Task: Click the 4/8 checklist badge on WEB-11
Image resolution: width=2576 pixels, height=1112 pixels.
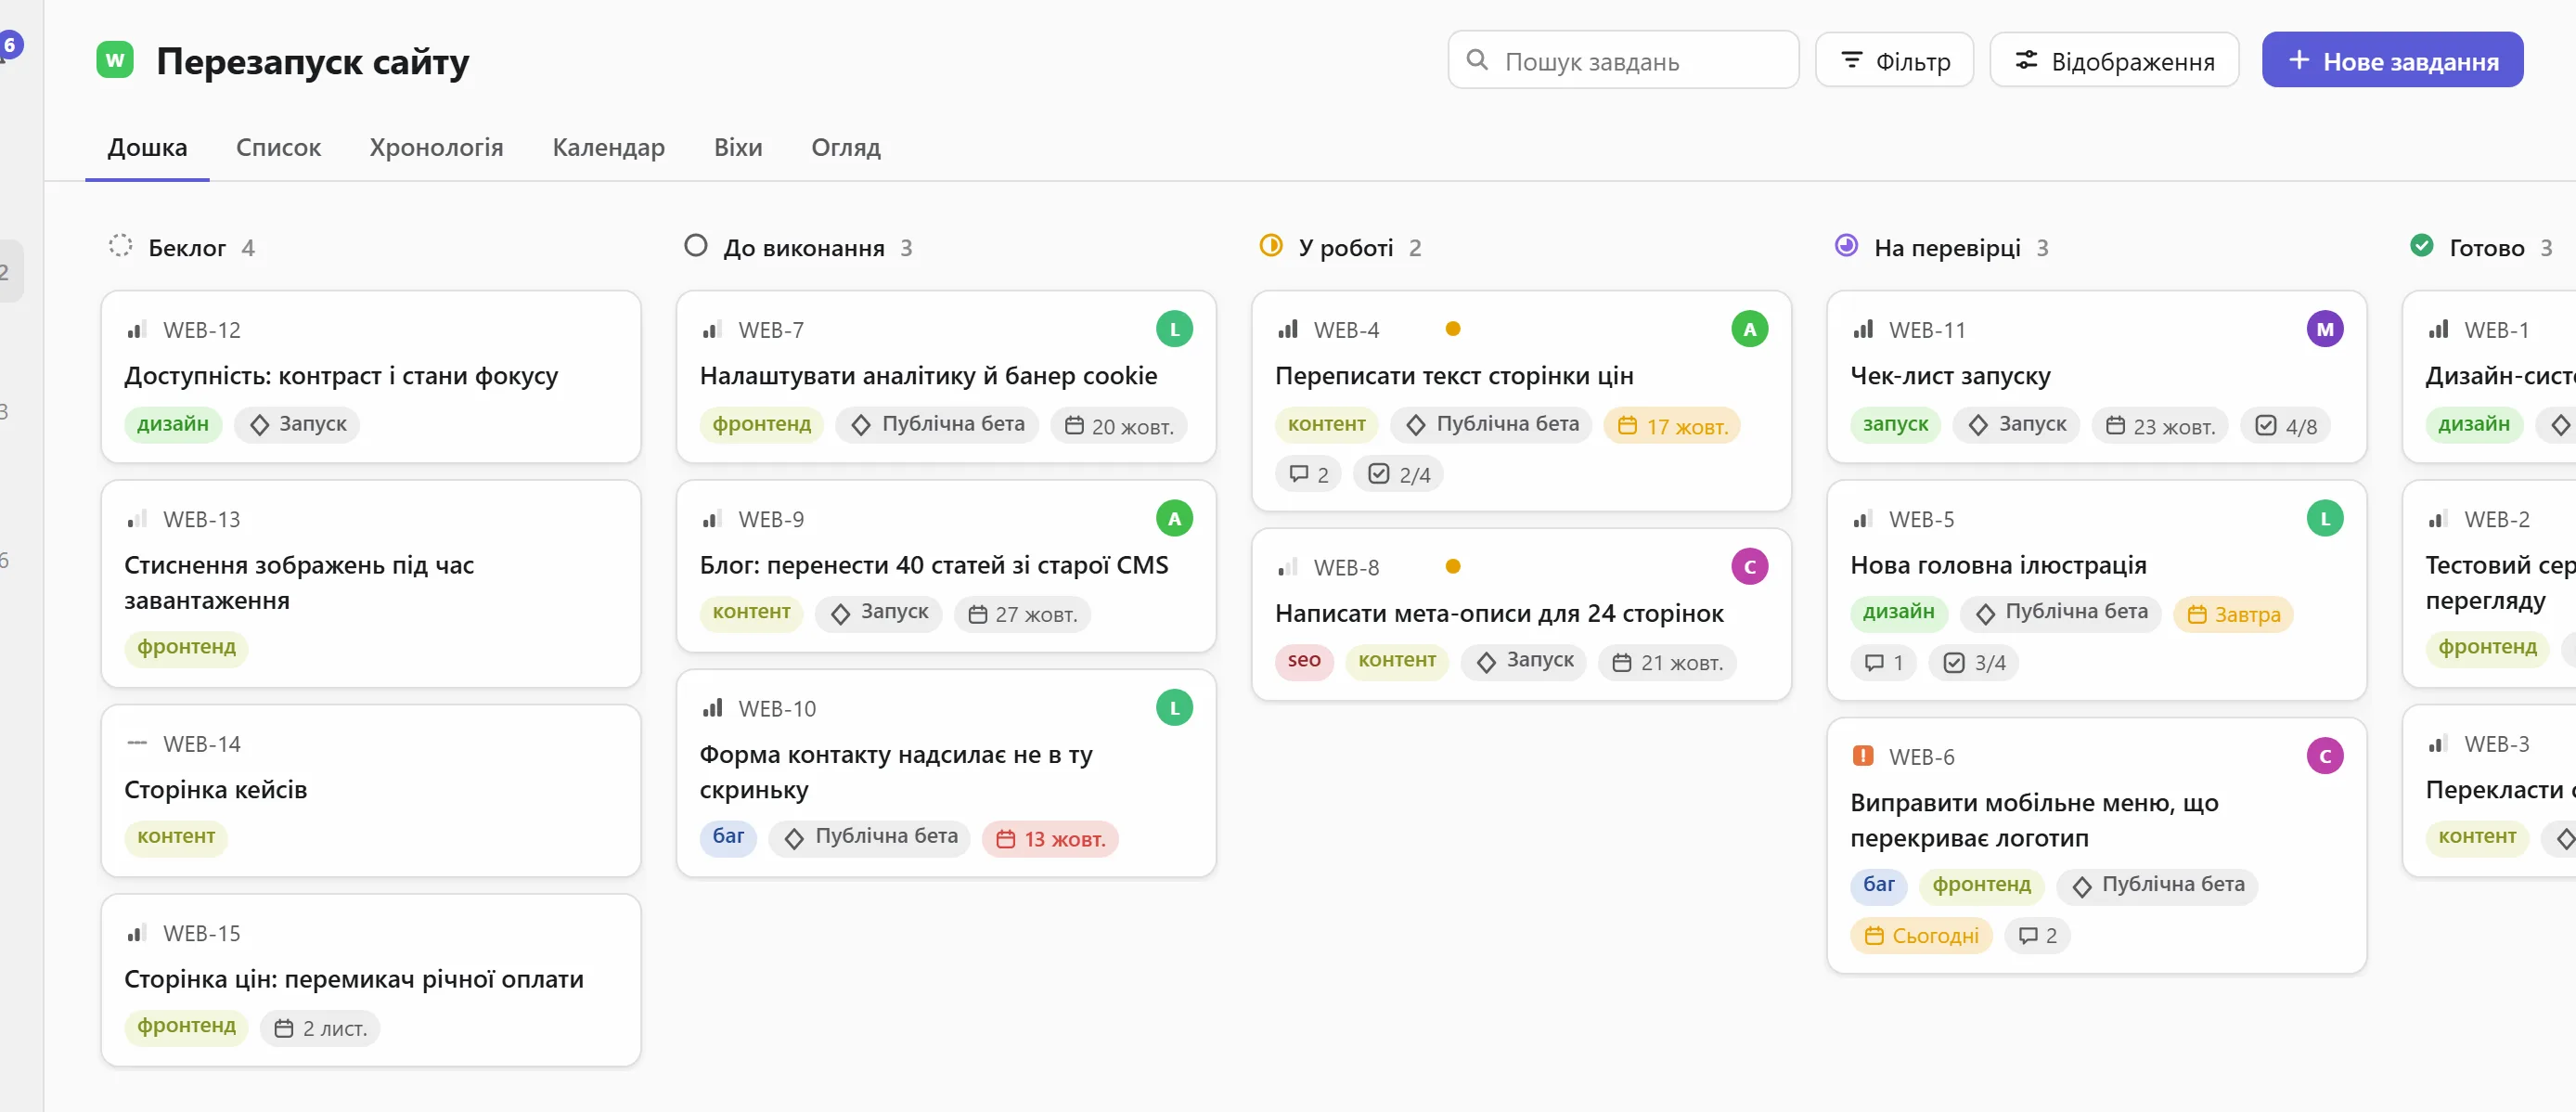Action: coord(2286,426)
